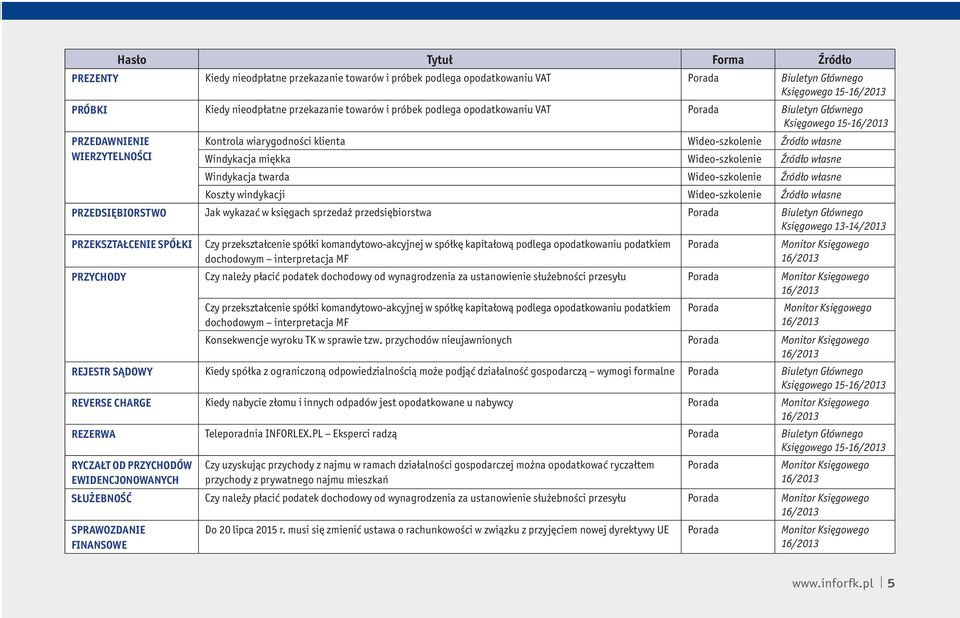
Task: Click the Forma column header
Action: 728,59
